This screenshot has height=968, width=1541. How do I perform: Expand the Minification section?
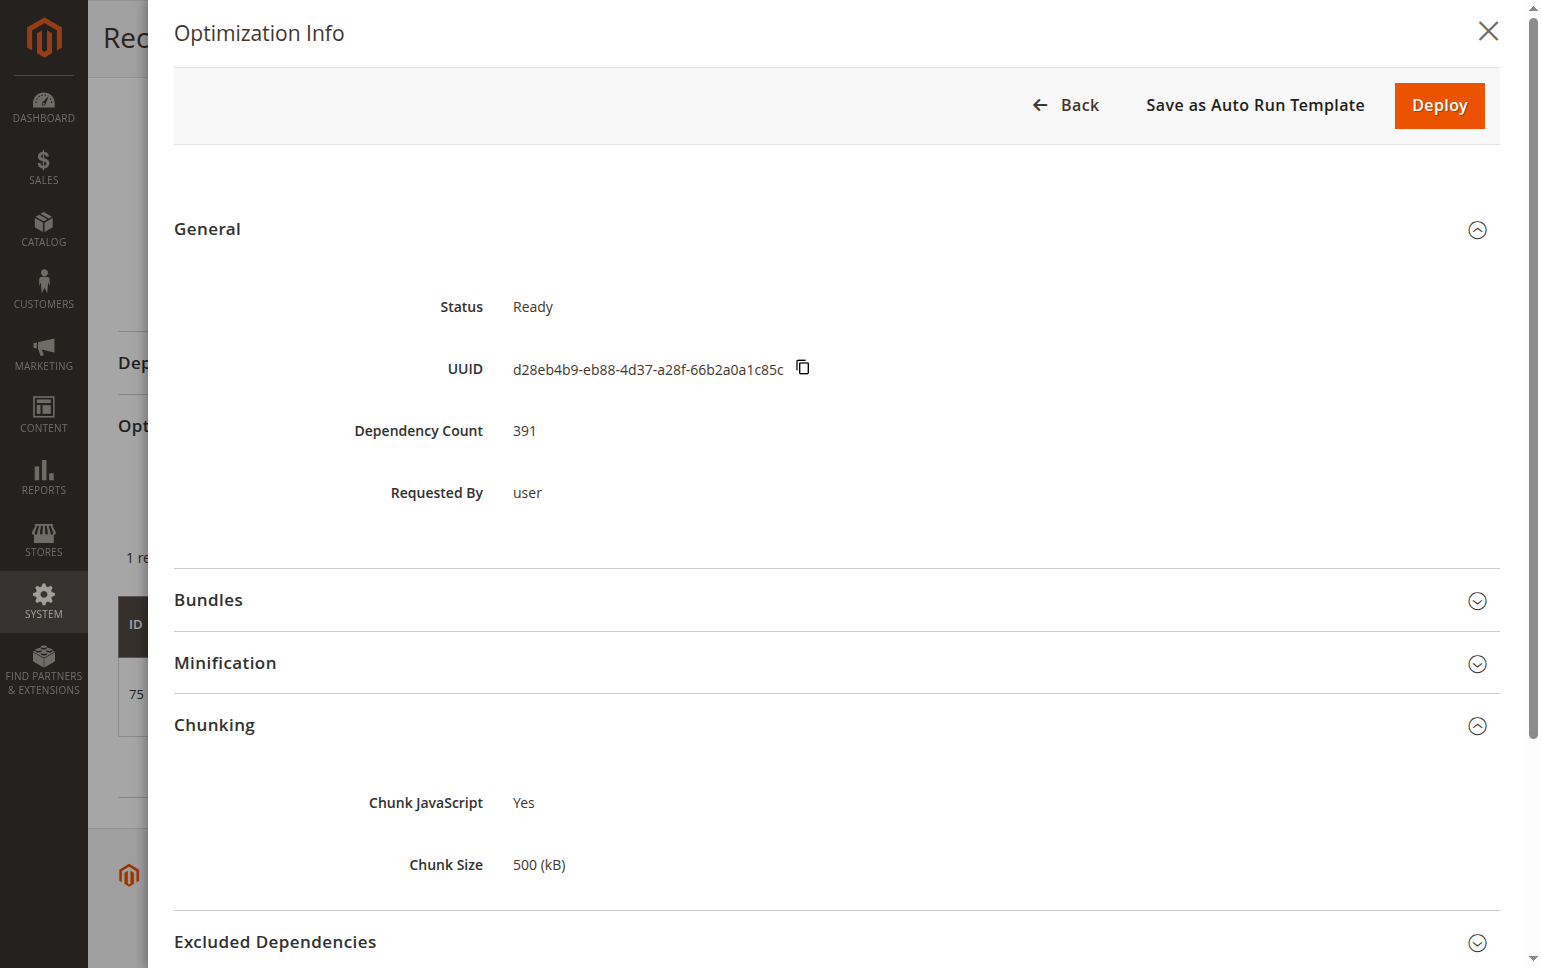[x=1477, y=664]
